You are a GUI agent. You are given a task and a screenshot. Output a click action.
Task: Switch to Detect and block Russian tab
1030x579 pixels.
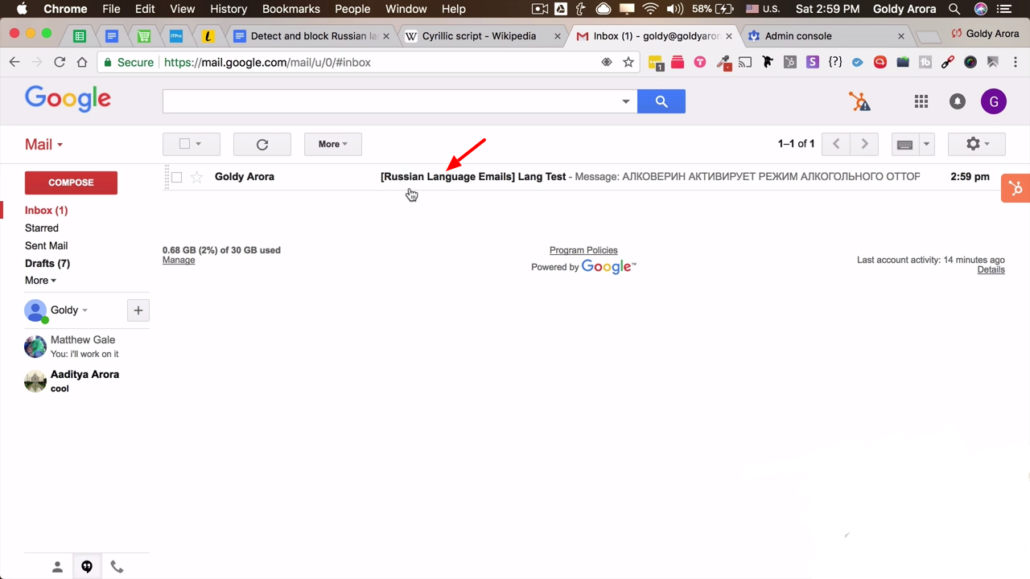tap(313, 36)
